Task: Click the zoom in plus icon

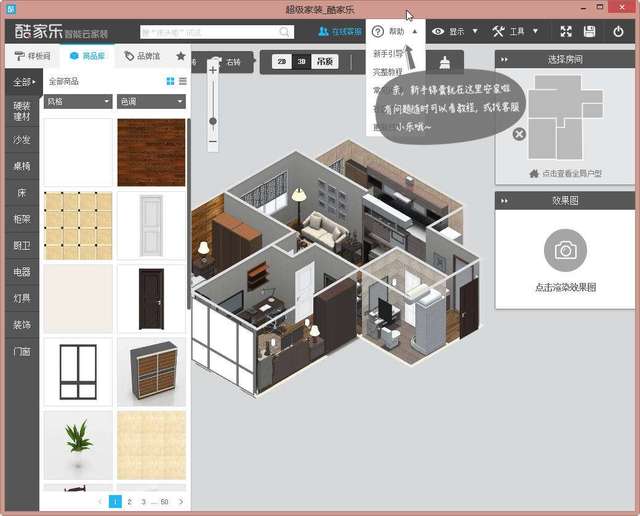Action: click(x=213, y=71)
